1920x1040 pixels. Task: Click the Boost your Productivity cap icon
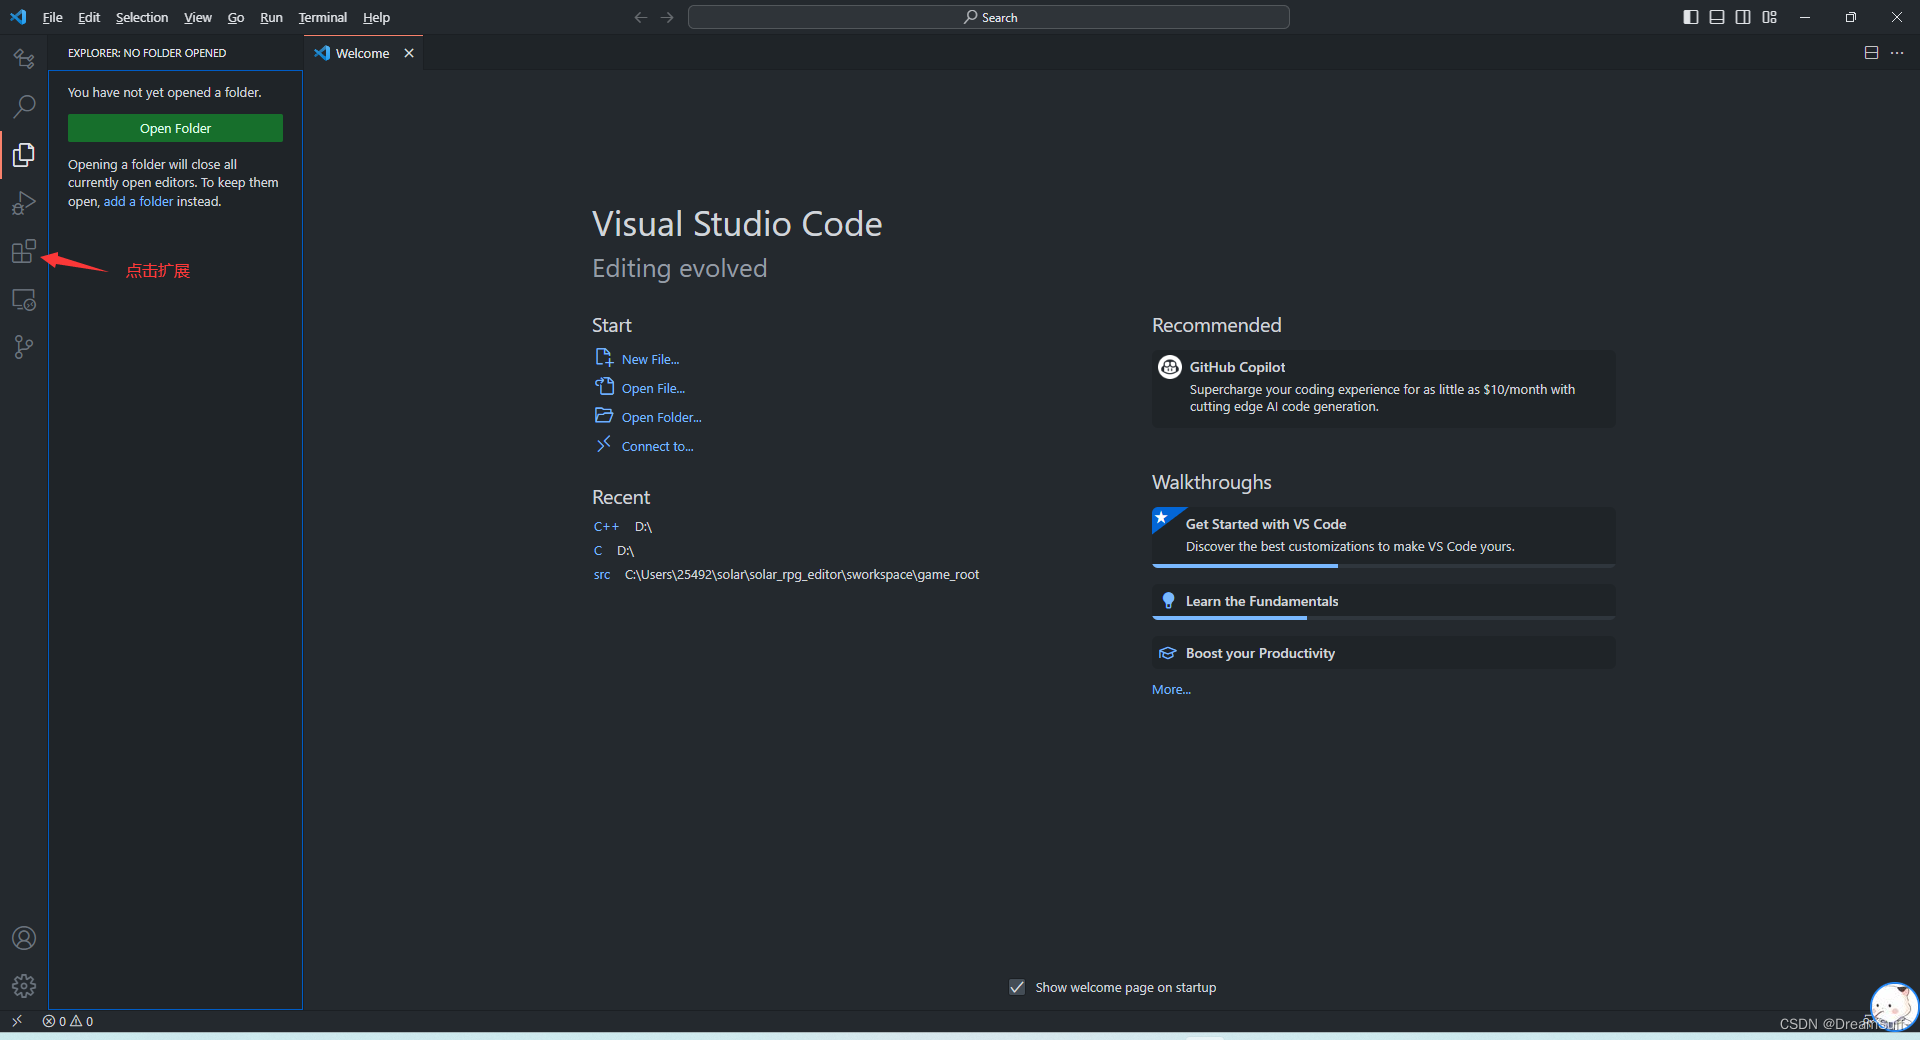pyautogui.click(x=1168, y=653)
